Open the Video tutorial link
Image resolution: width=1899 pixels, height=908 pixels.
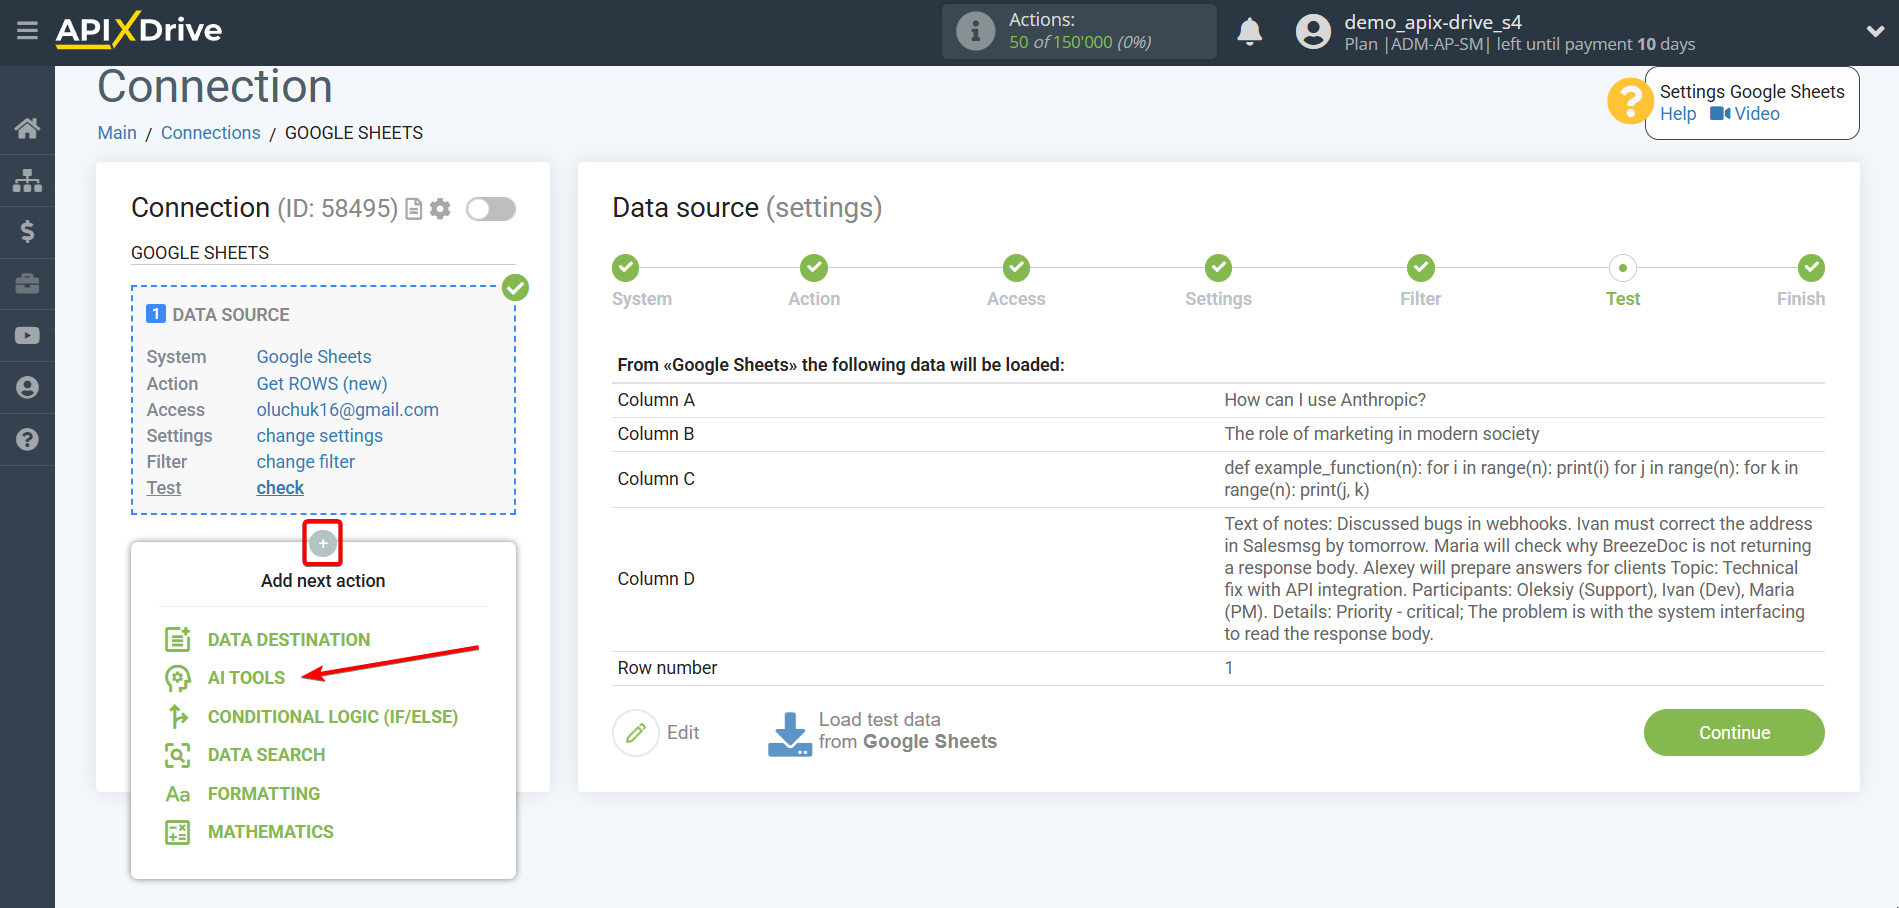point(1745,114)
